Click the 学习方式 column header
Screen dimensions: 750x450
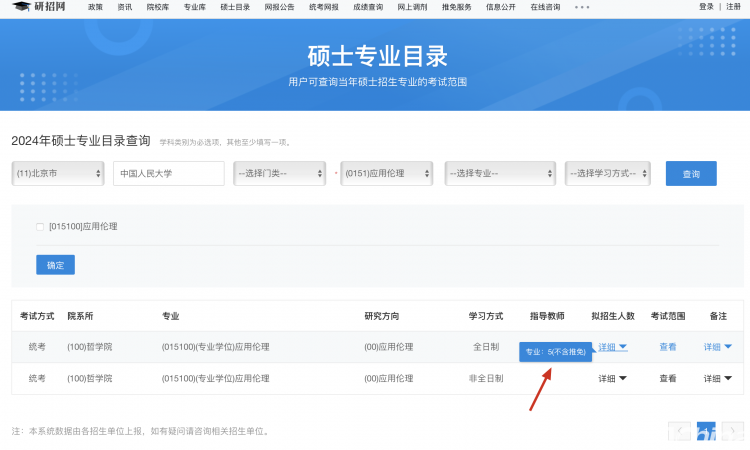coord(486,316)
